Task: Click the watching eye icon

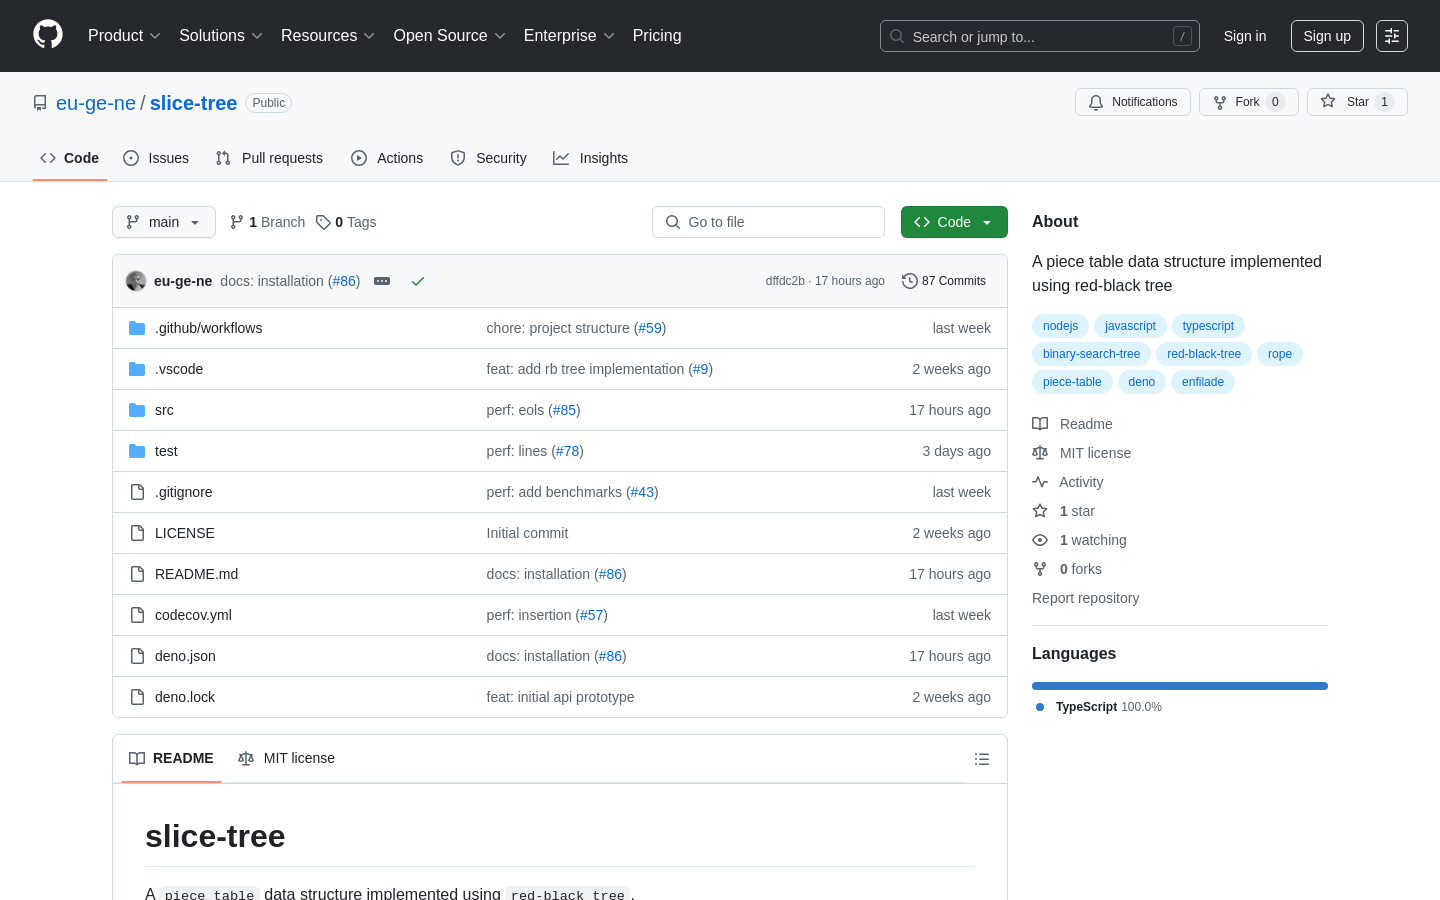Action: click(1040, 540)
